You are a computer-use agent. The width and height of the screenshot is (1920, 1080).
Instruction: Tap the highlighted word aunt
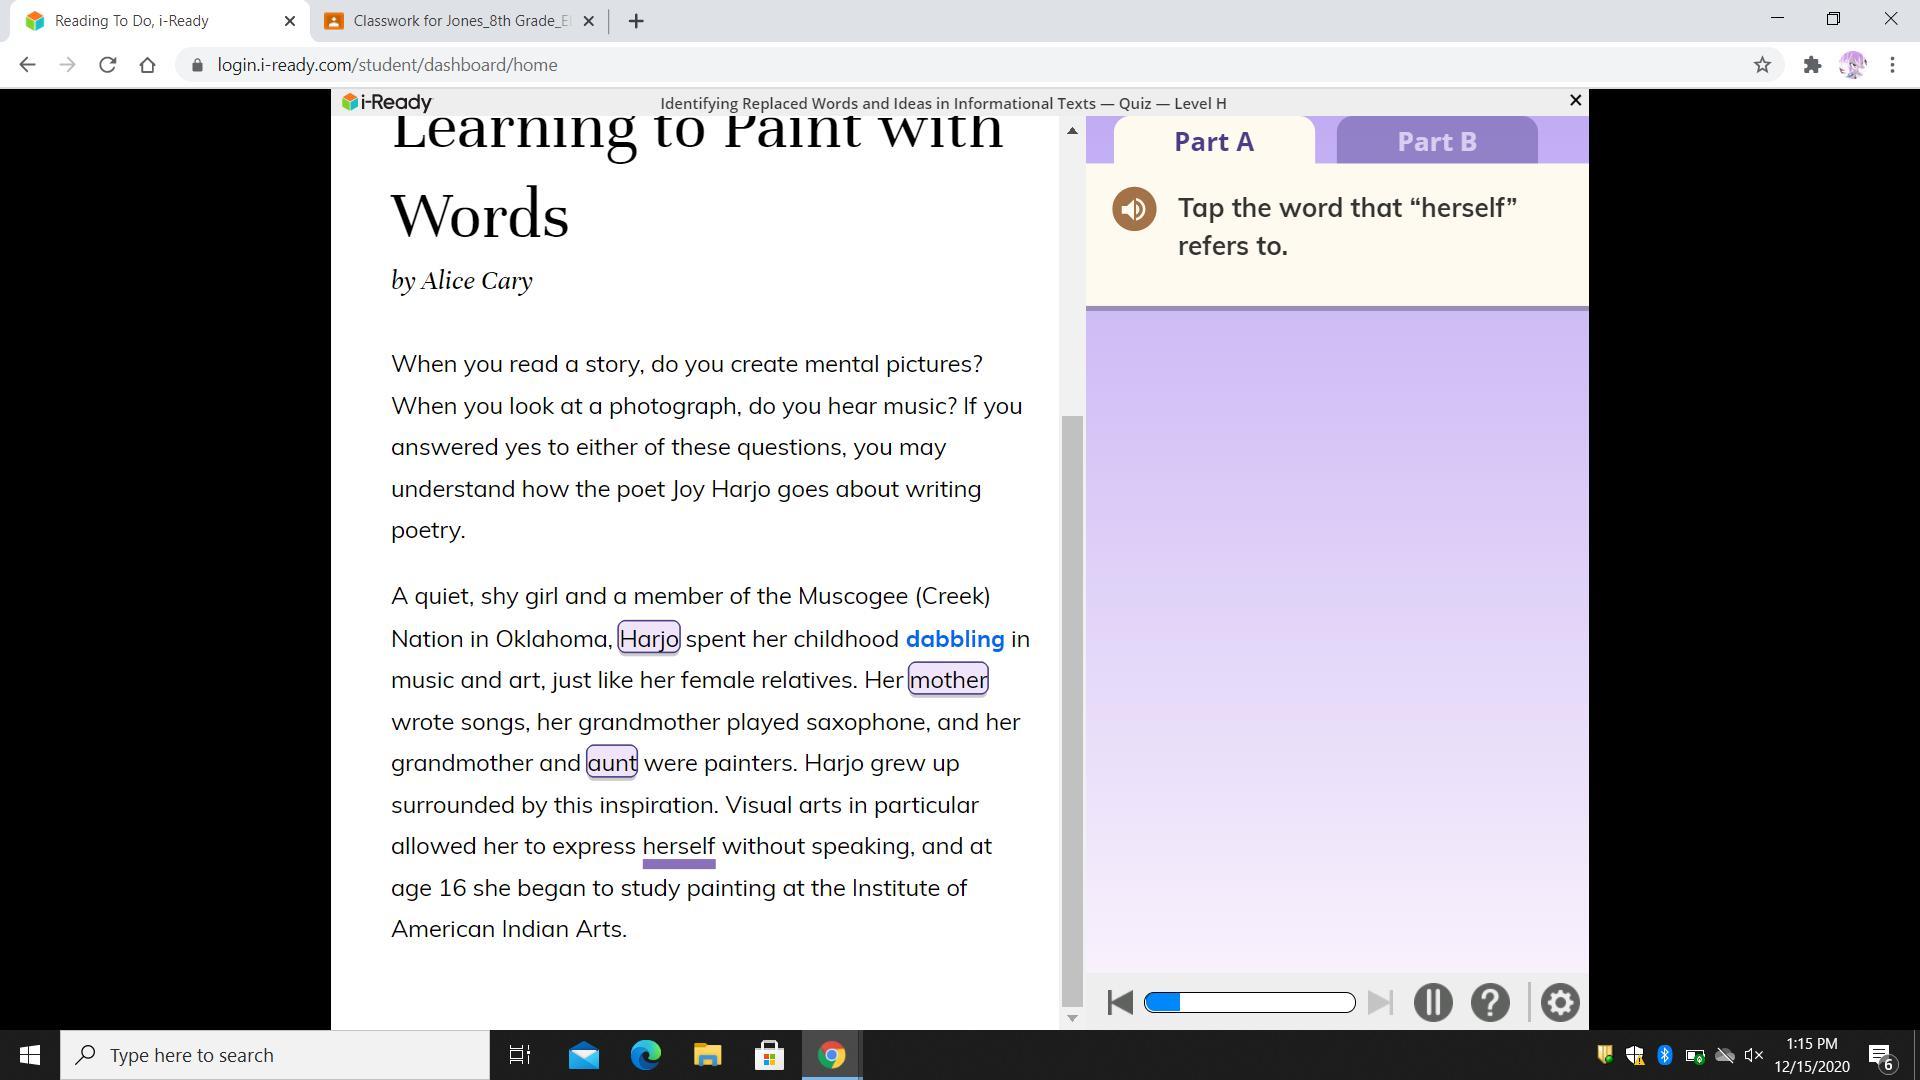[611, 763]
